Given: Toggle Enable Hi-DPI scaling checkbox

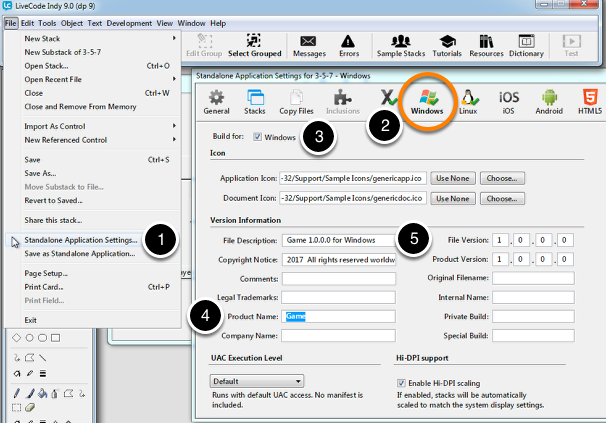Looking at the screenshot, I should [x=402, y=383].
